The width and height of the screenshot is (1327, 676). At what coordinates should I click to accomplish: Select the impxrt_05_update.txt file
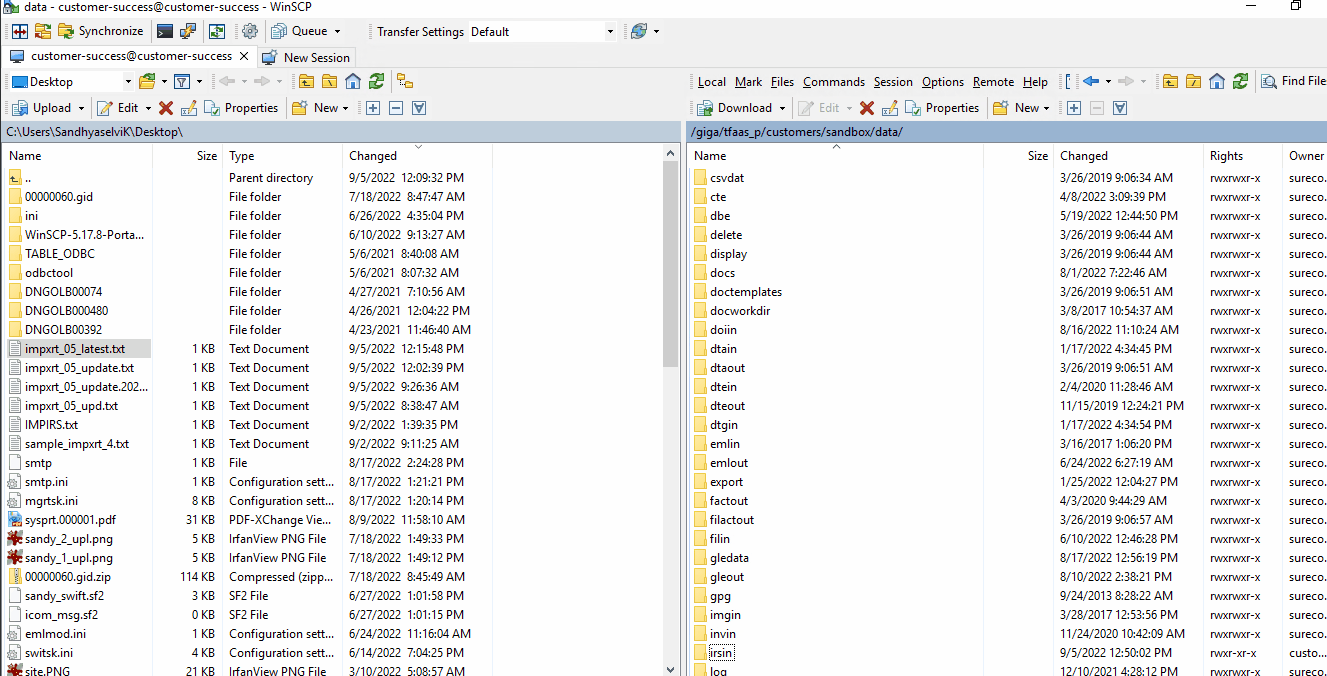click(79, 367)
